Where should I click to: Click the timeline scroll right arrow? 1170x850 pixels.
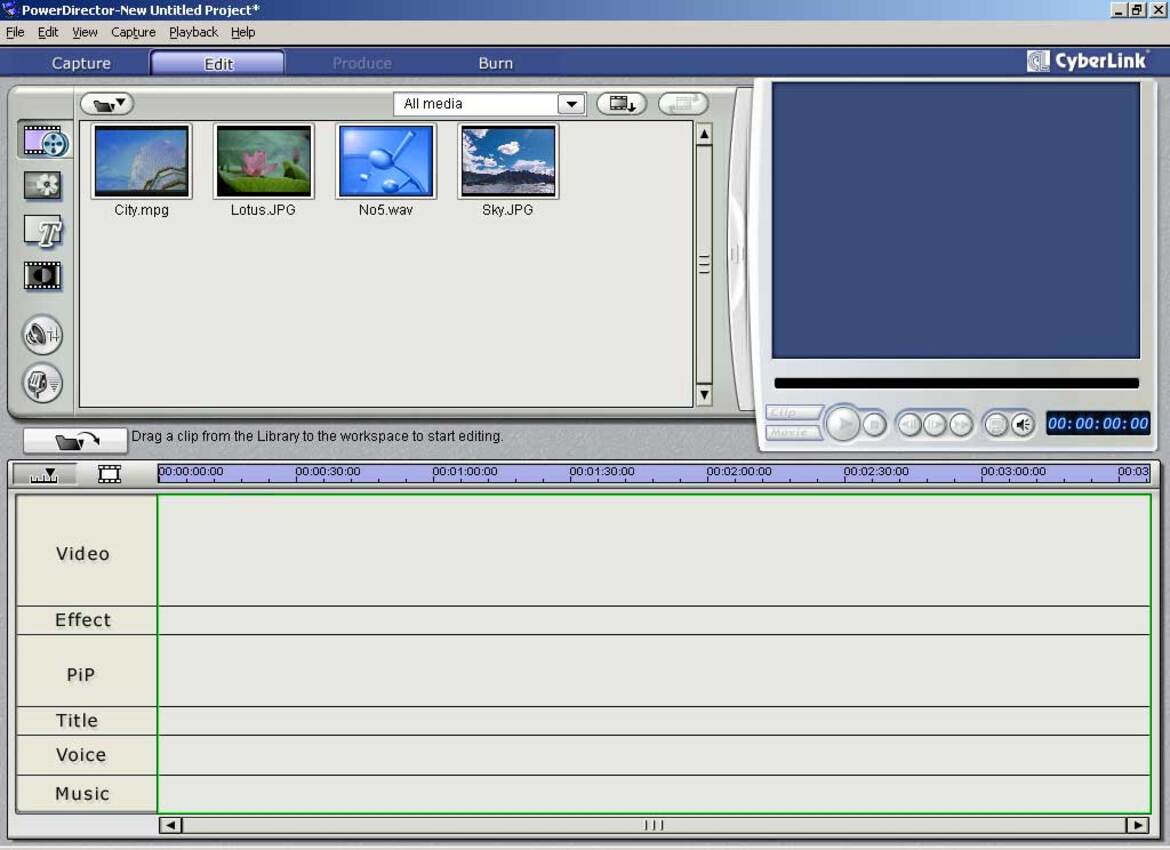(1137, 825)
